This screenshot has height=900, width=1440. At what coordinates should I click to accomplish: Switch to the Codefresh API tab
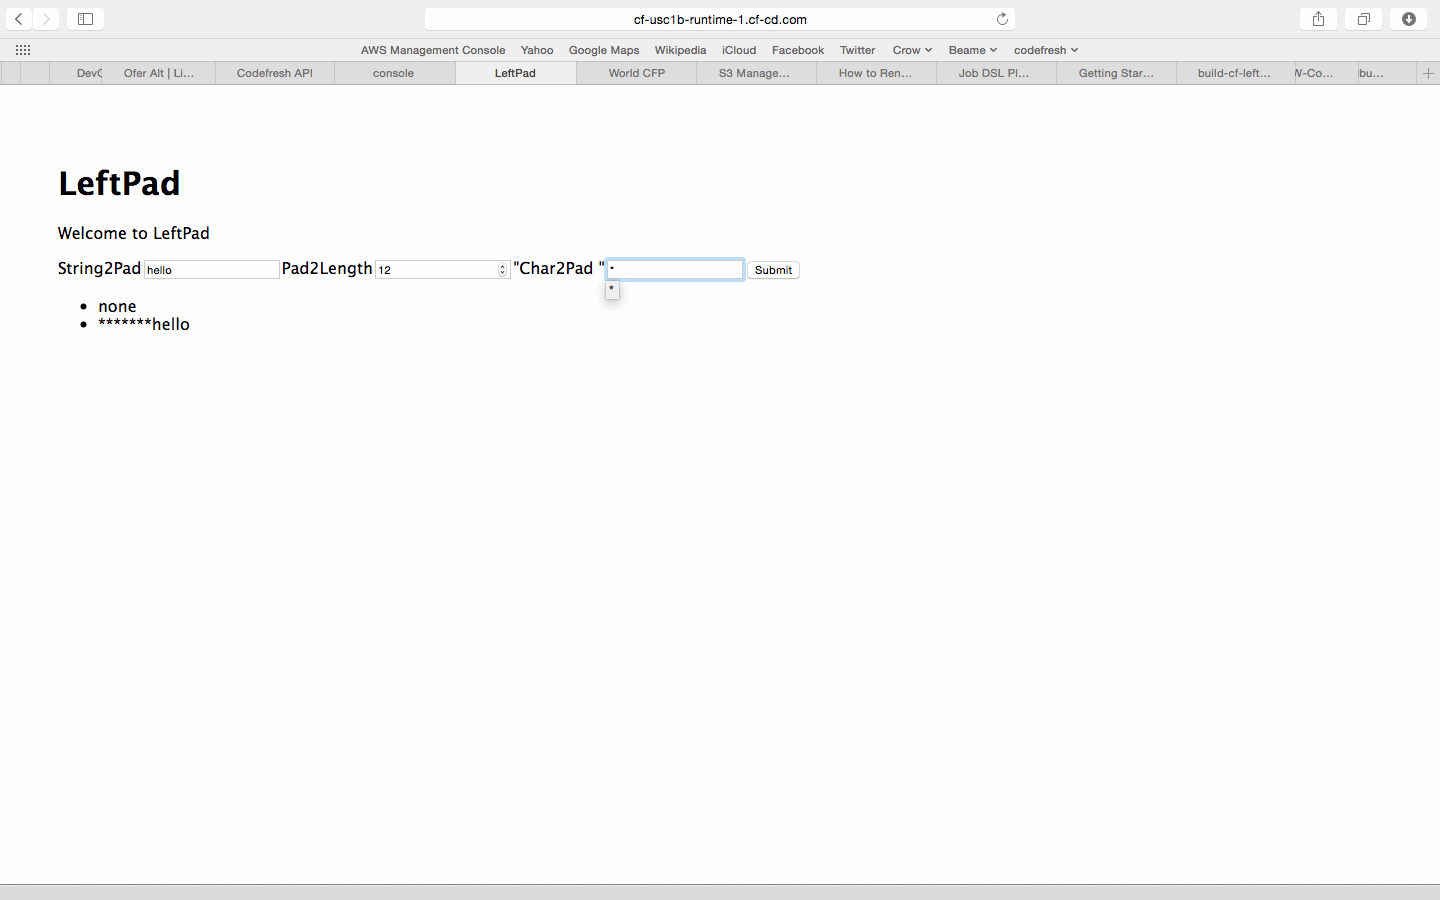tap(275, 73)
